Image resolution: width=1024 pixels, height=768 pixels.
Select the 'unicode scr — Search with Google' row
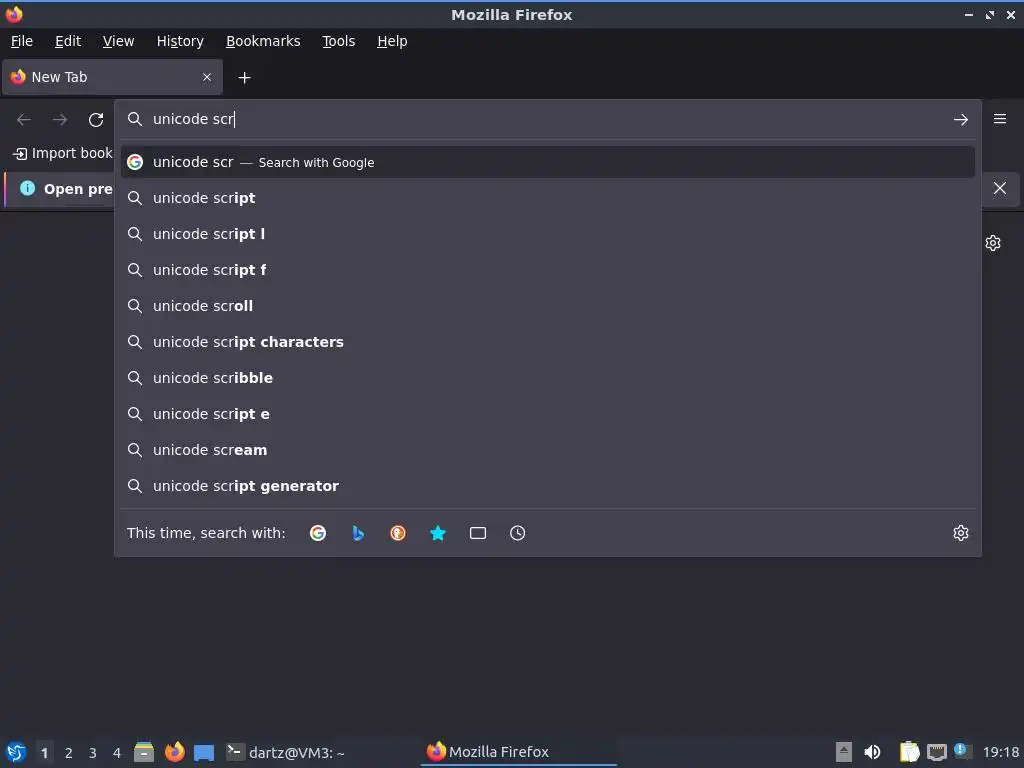[547, 162]
